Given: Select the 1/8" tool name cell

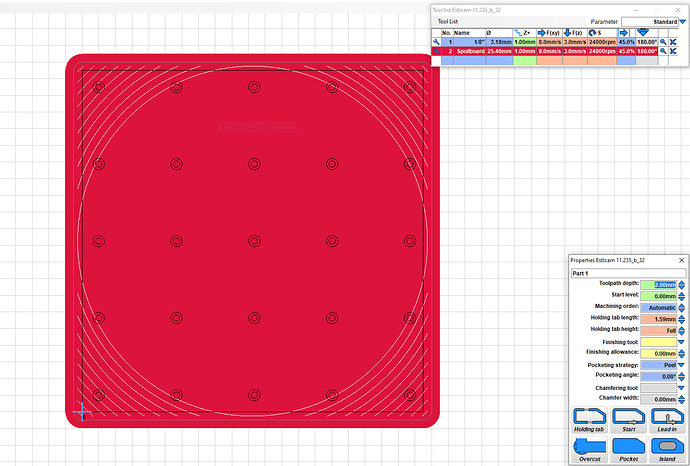Looking at the screenshot, I should click(470, 42).
